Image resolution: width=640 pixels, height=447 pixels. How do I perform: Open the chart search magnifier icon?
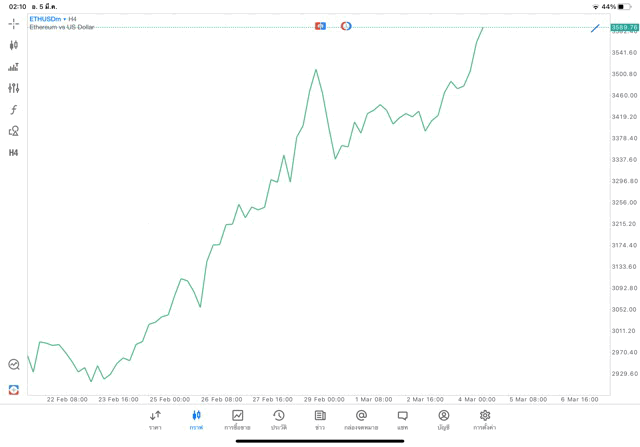[x=13, y=365]
